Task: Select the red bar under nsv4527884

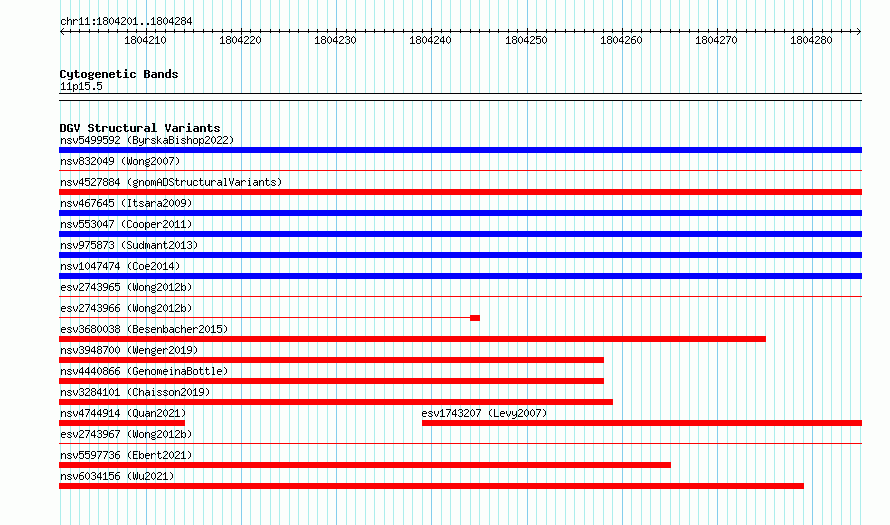Action: pyautogui.click(x=460, y=192)
